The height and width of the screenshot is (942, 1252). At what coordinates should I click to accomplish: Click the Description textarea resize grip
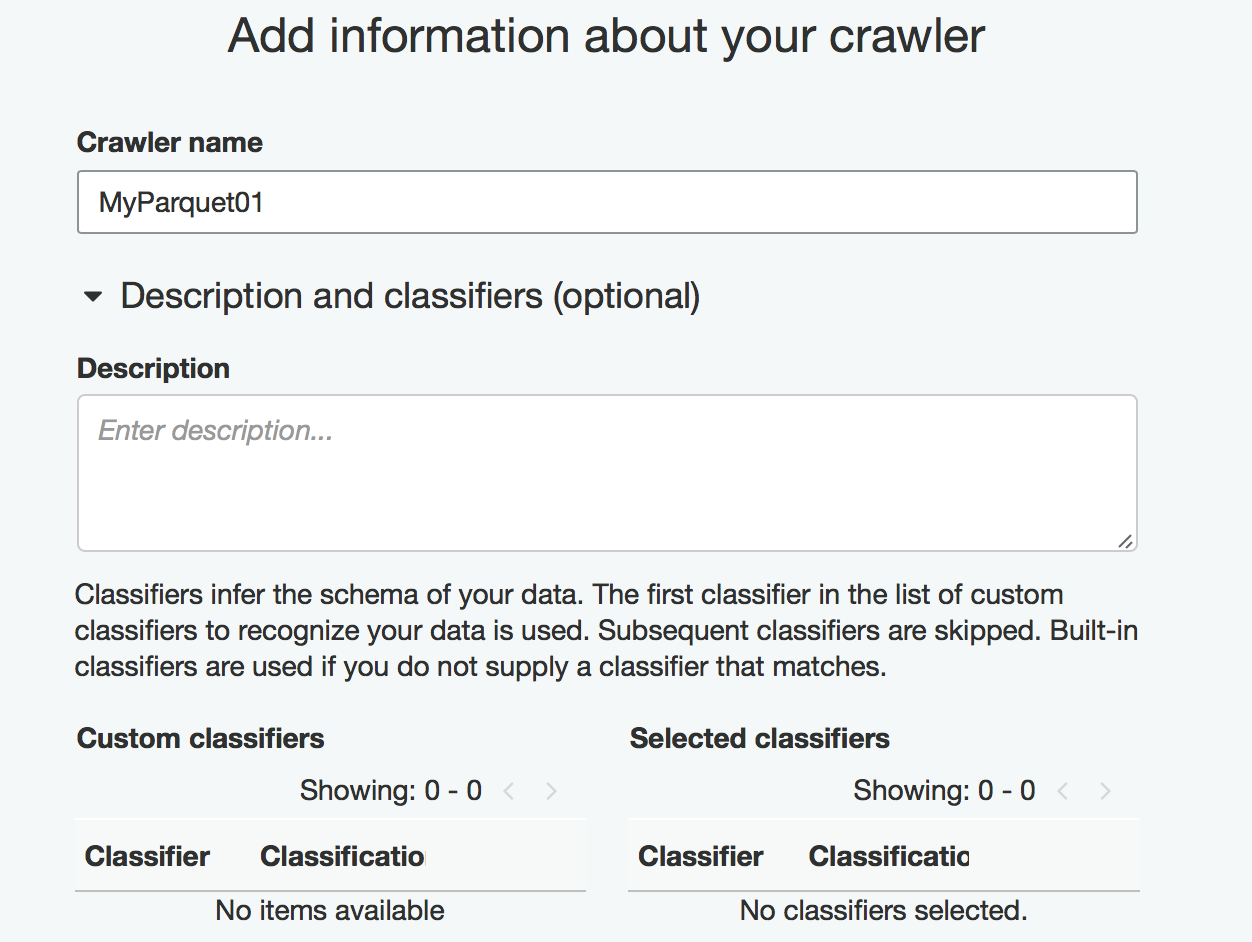click(1125, 540)
